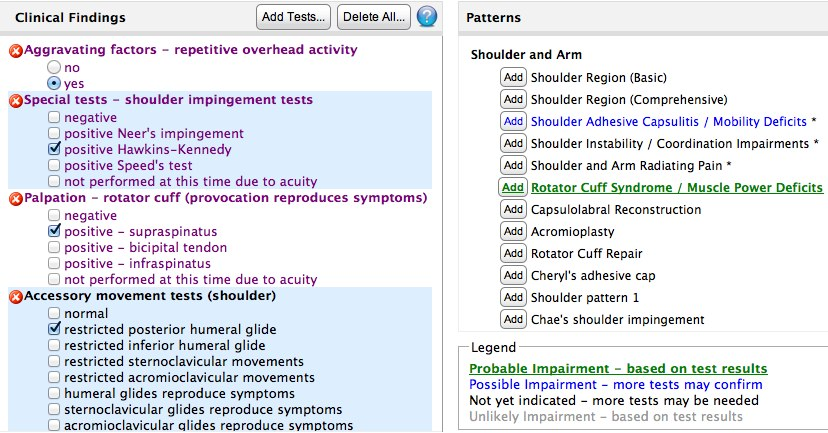Check the positive Neer's impingement box

(55, 133)
